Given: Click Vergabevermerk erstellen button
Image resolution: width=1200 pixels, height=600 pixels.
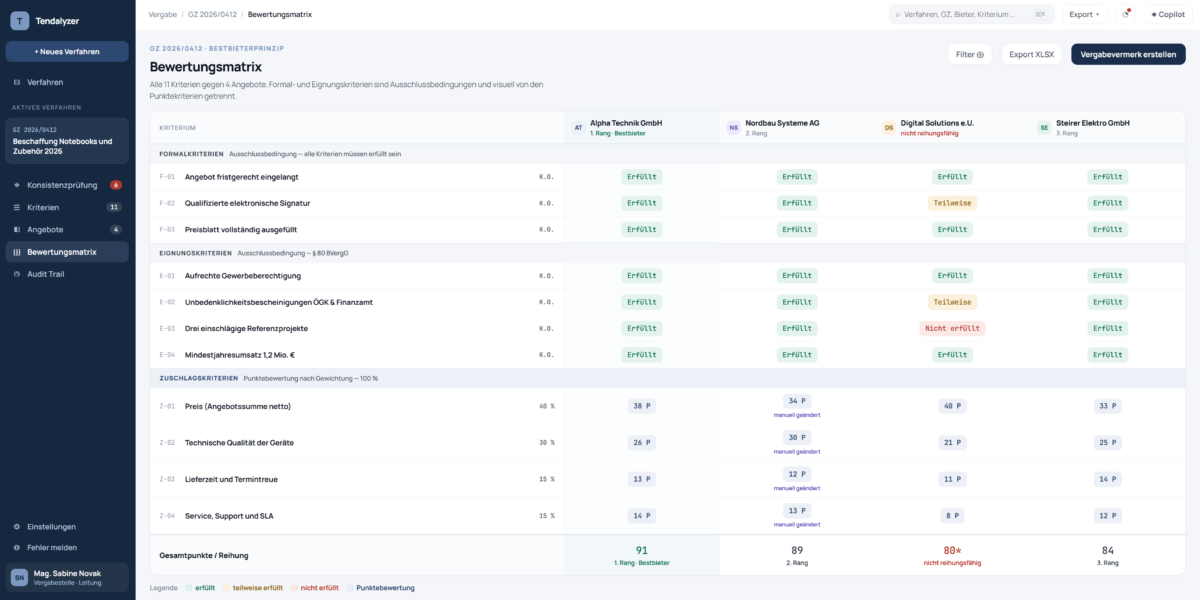Looking at the screenshot, I should tap(1128, 54).
